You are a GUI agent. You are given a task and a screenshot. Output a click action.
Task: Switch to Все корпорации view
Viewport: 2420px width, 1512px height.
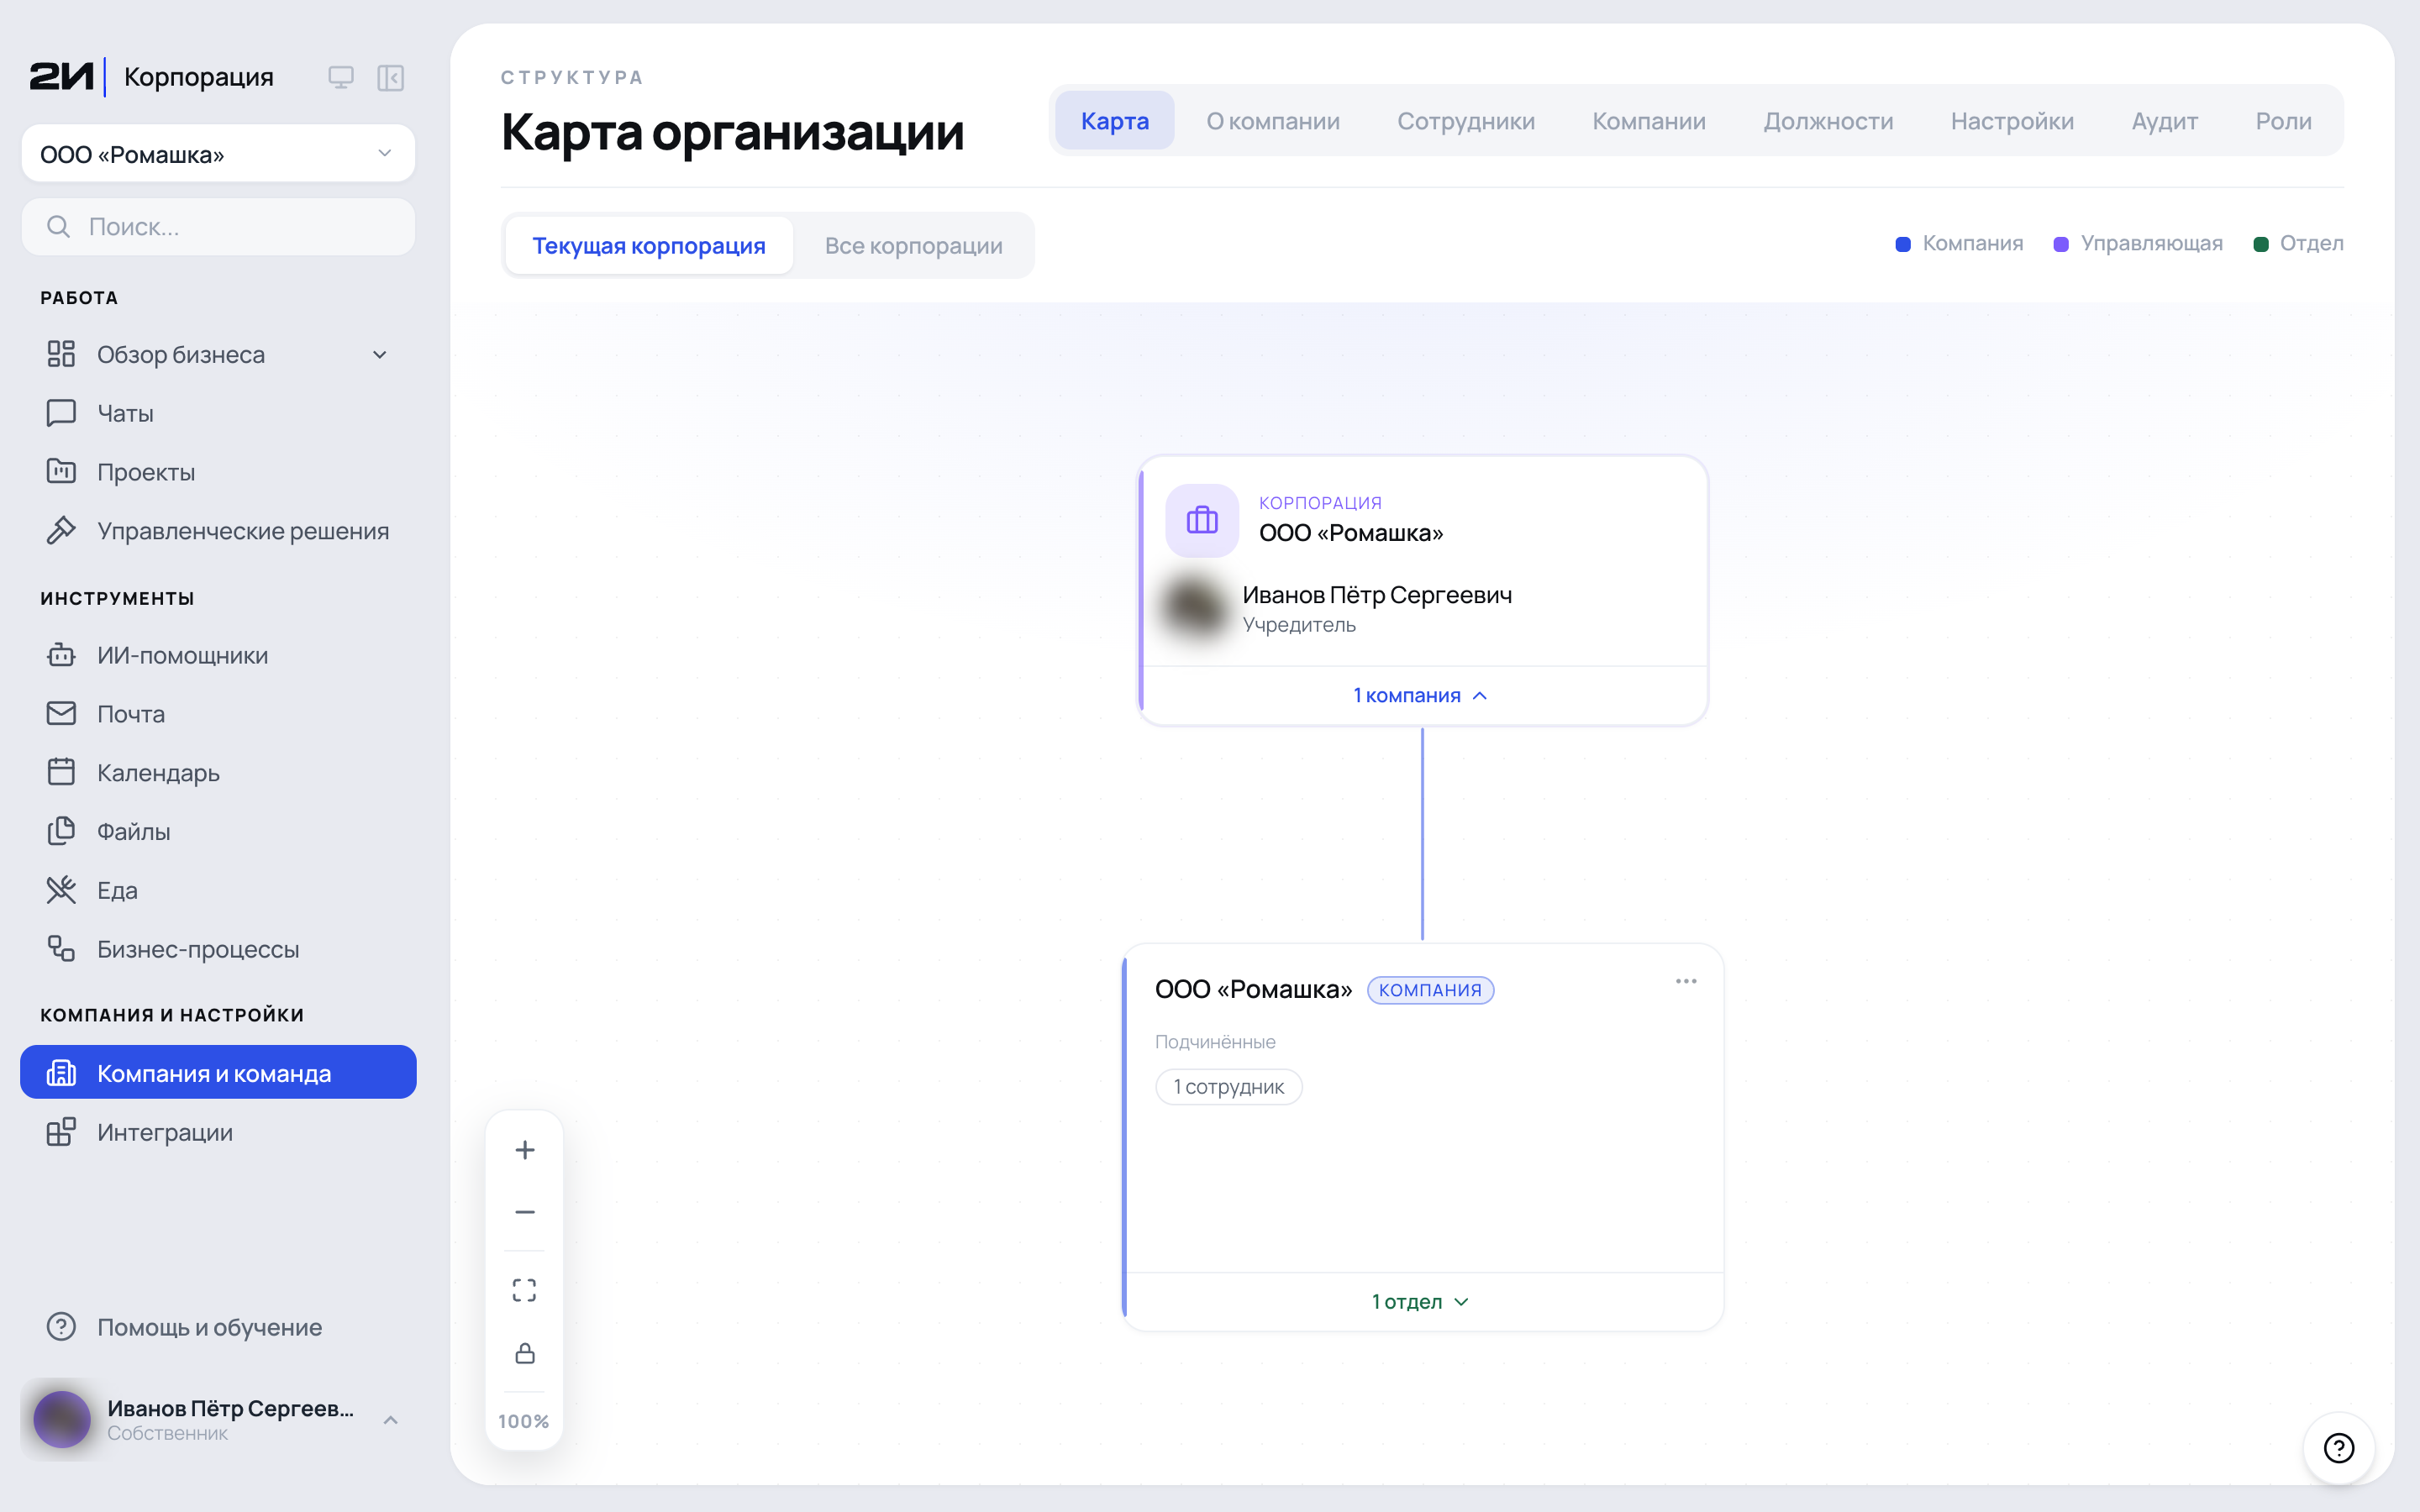point(913,246)
